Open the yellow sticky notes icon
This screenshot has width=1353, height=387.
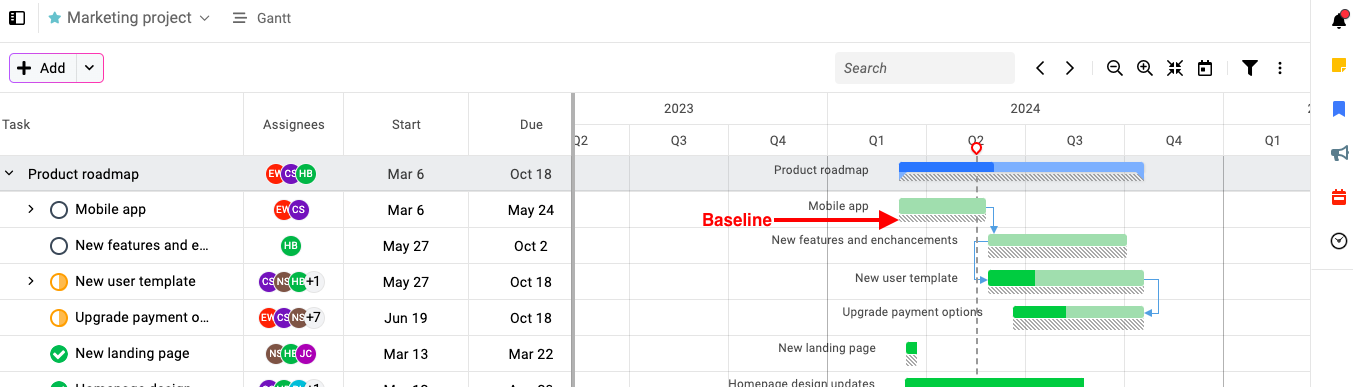(1339, 65)
